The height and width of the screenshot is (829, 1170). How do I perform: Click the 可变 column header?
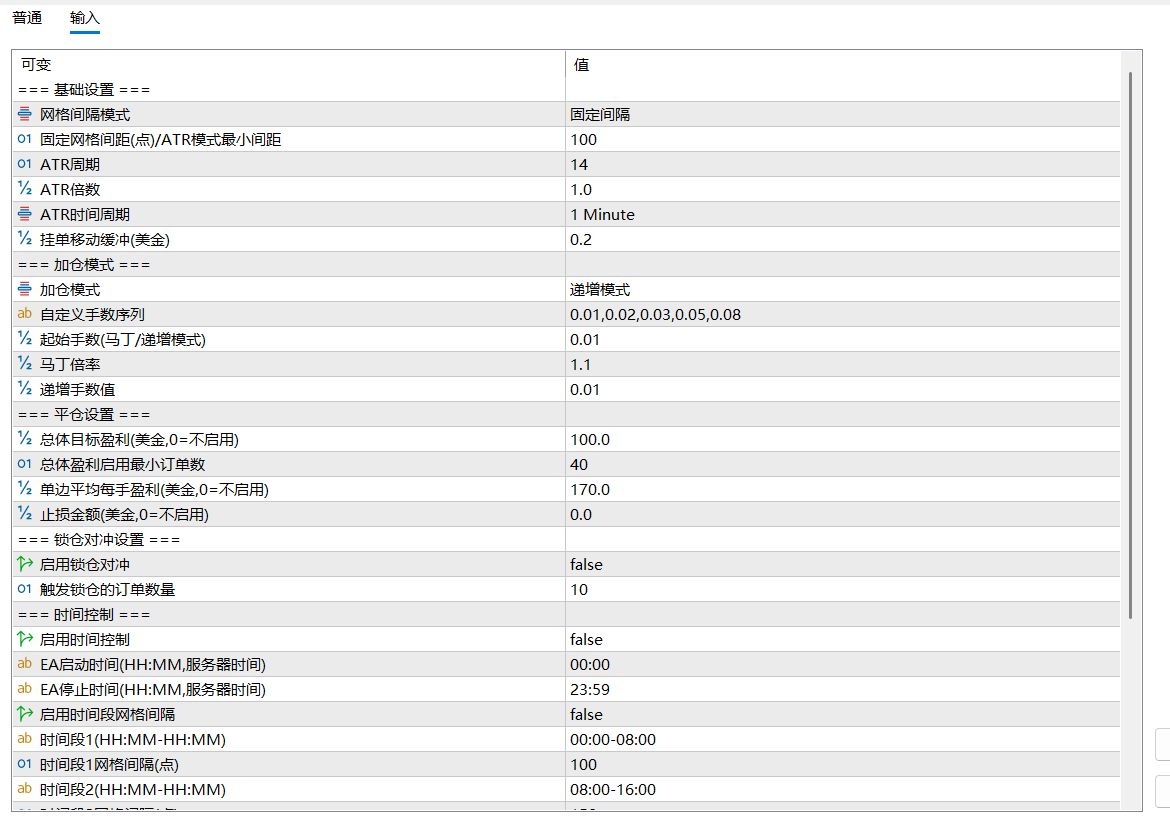pyautogui.click(x=289, y=64)
